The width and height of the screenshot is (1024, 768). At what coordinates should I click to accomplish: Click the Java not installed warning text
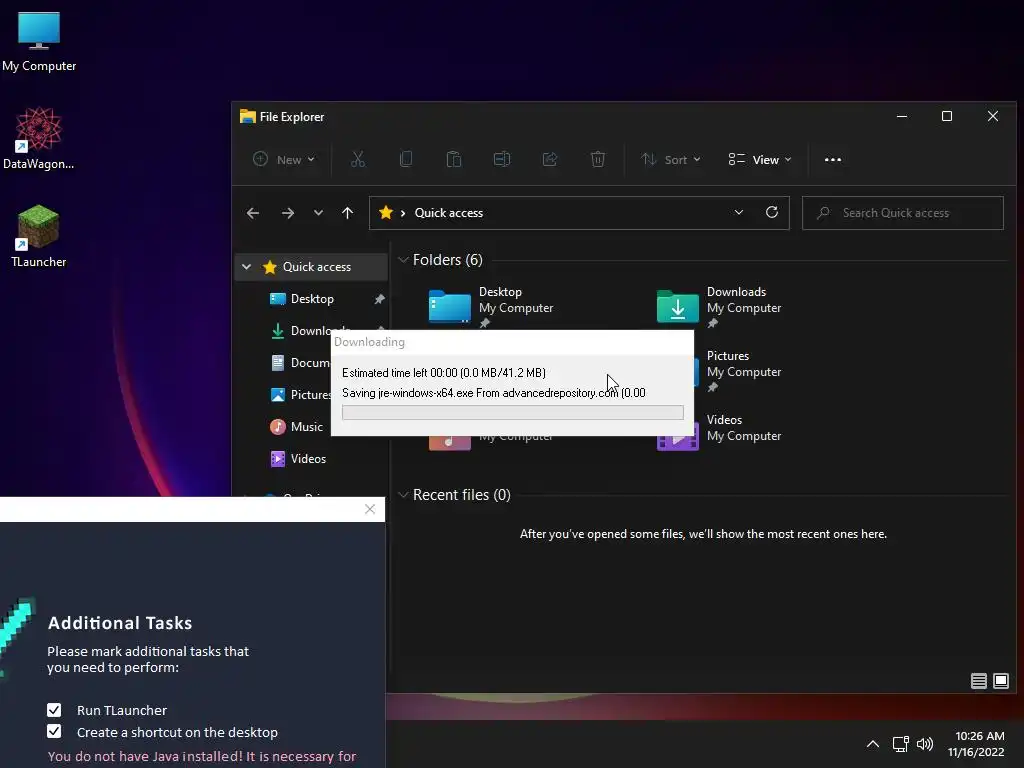(x=202, y=756)
